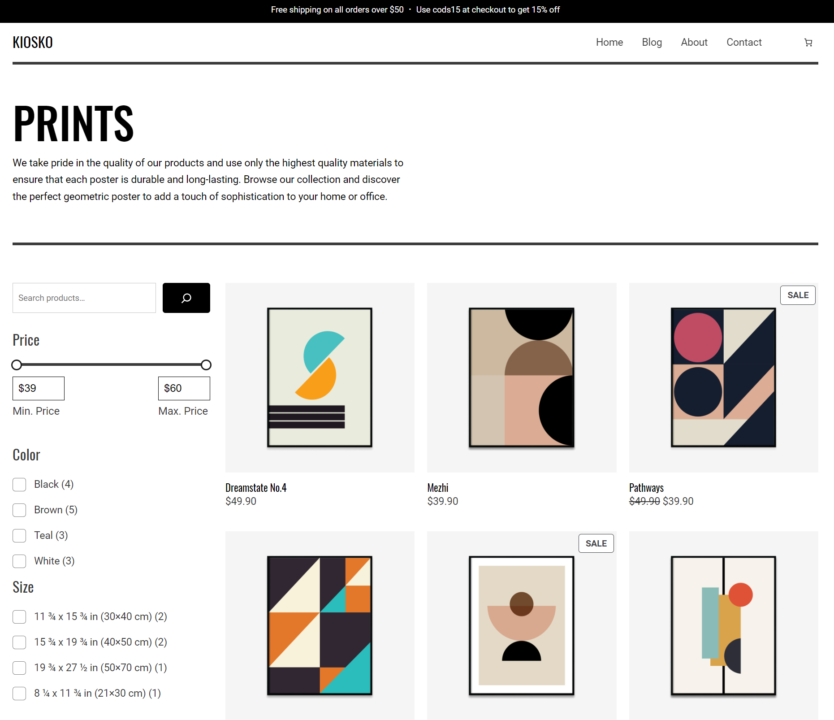Click the Color filter heading
Image resolution: width=834 pixels, height=720 pixels.
tap(27, 455)
